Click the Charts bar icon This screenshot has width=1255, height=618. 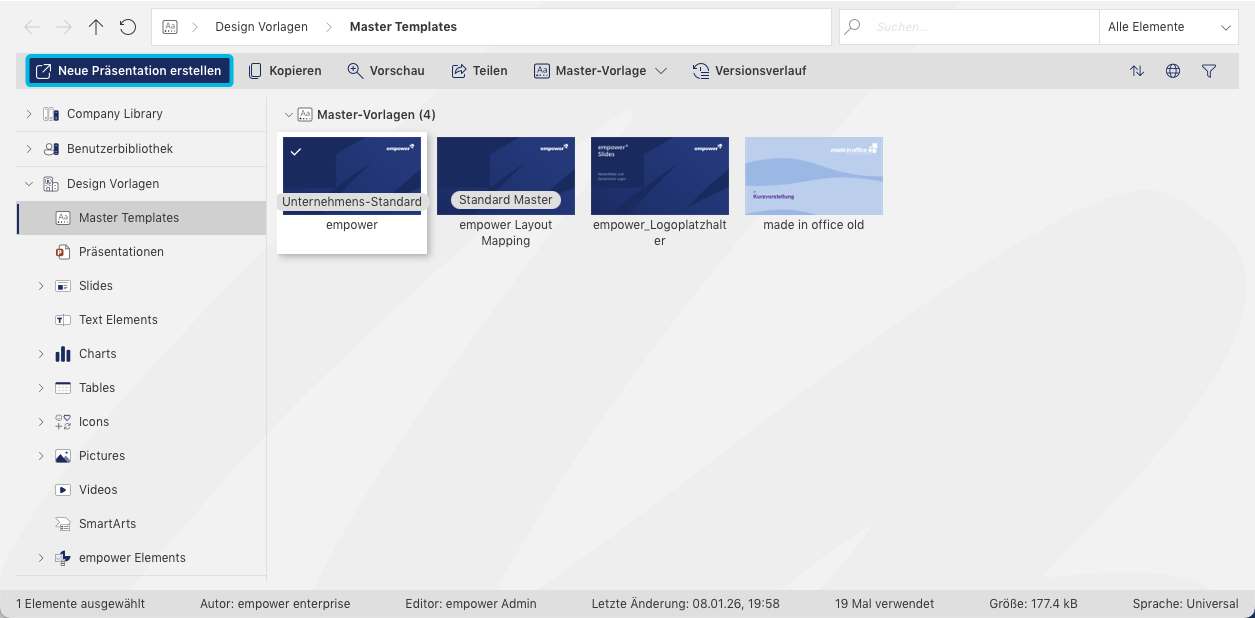63,354
